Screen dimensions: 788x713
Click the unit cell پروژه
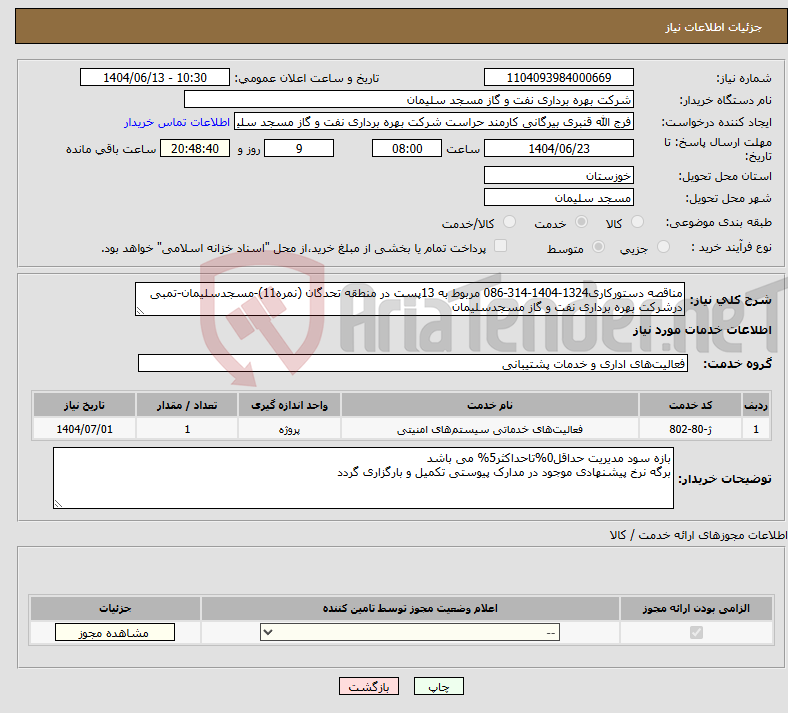point(289,429)
